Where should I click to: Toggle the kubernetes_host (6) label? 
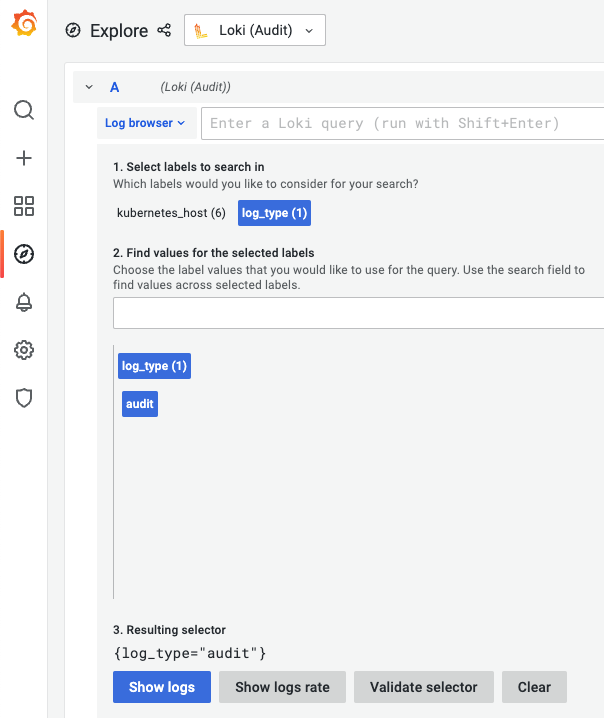pos(171,213)
